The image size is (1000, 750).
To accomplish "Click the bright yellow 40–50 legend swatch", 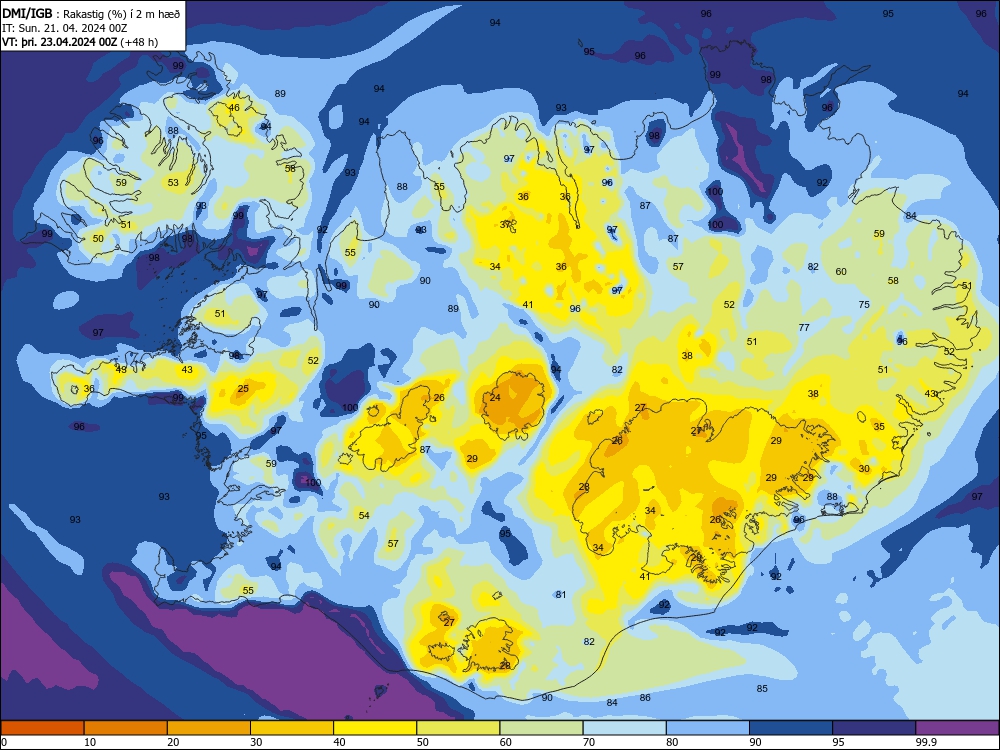I will tap(375, 728).
